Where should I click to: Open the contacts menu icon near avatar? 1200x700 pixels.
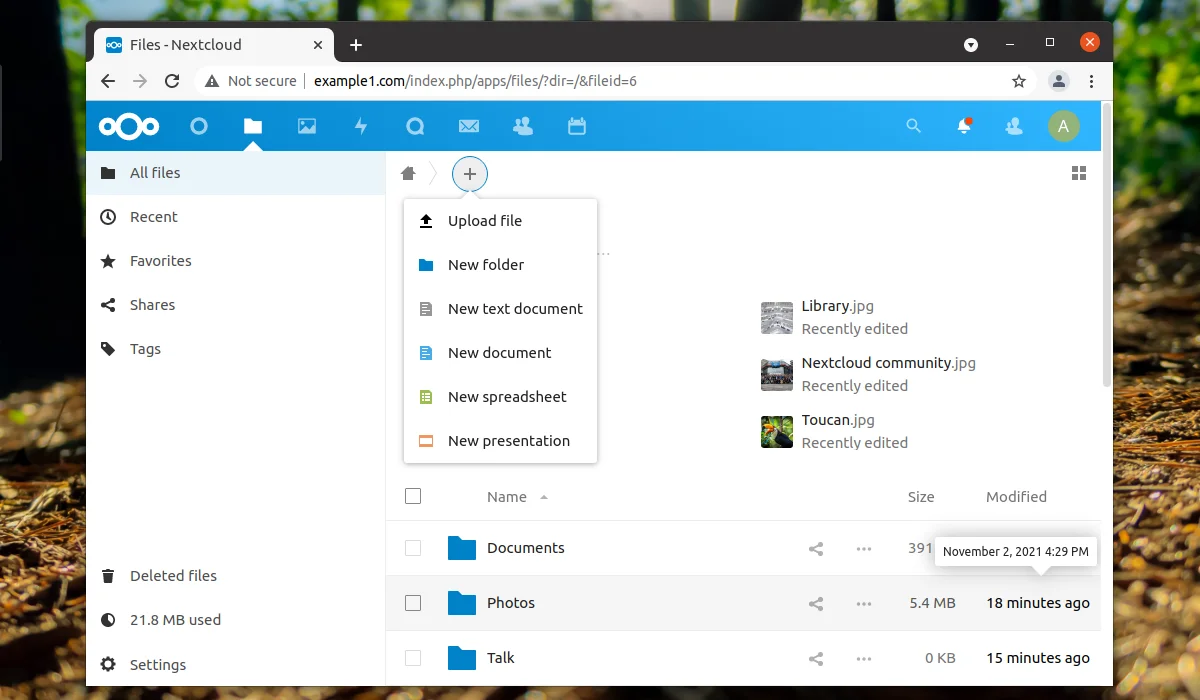coord(1014,126)
